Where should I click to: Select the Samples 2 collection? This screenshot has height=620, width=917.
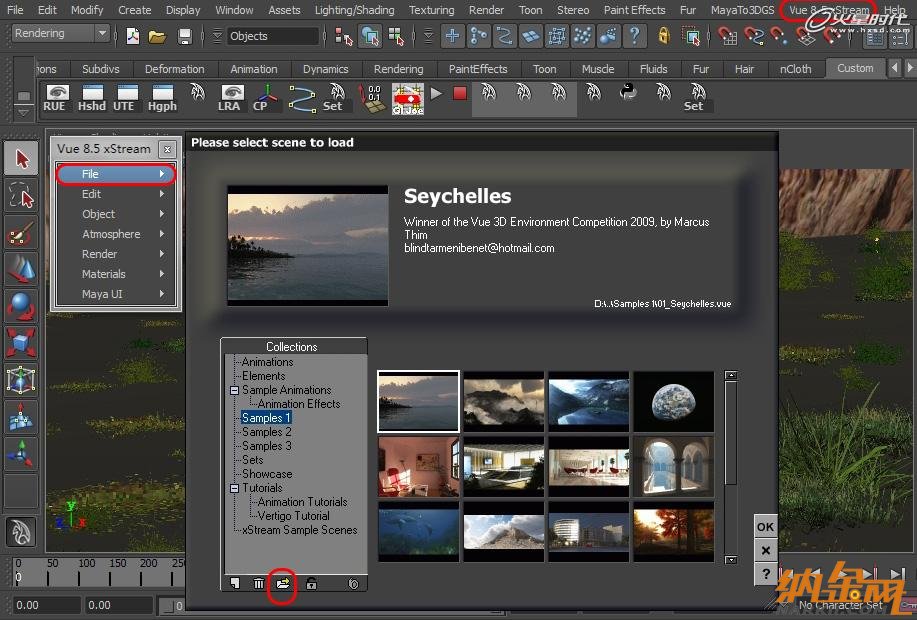click(267, 432)
